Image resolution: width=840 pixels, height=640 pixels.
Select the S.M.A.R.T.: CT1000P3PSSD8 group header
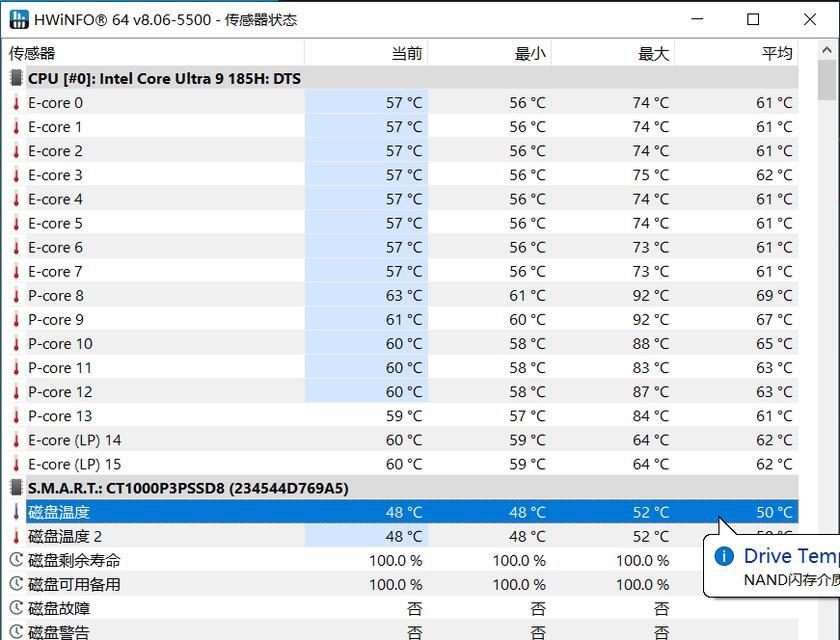pyautogui.click(x=188, y=488)
